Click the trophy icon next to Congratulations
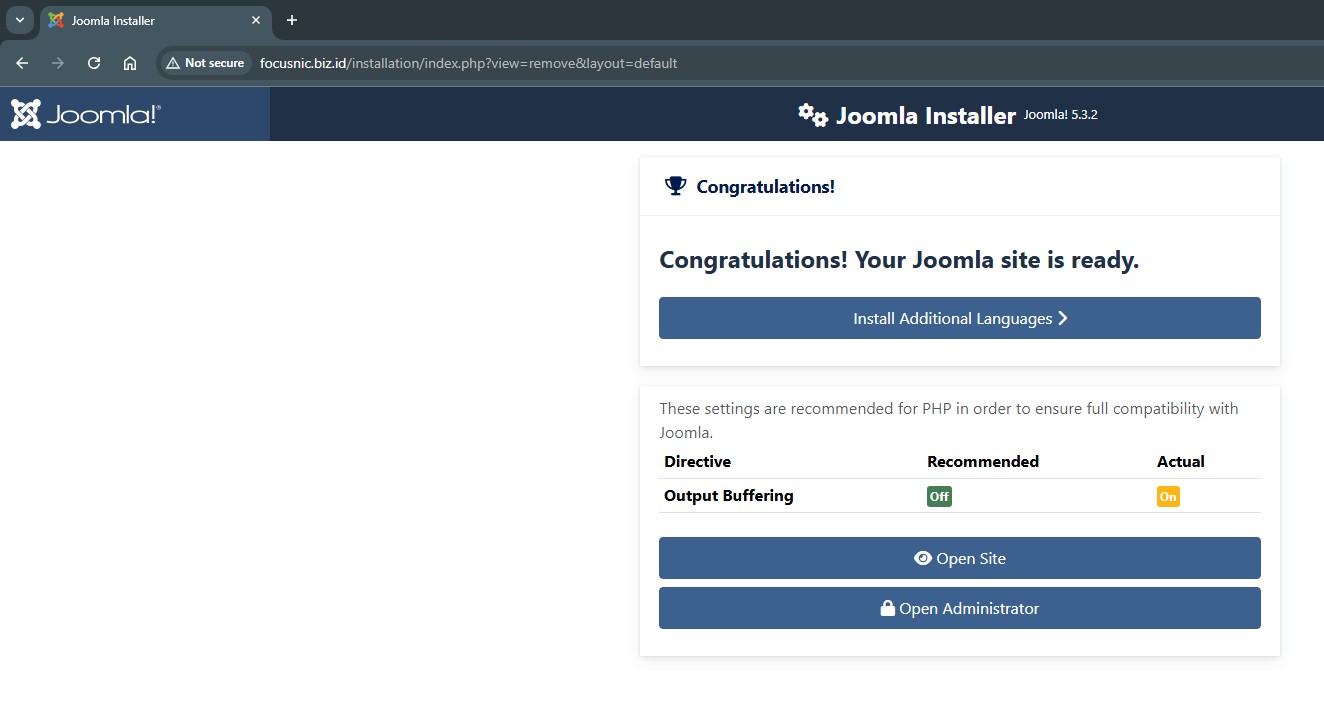Viewport: 1324px width, 703px height. [675, 186]
